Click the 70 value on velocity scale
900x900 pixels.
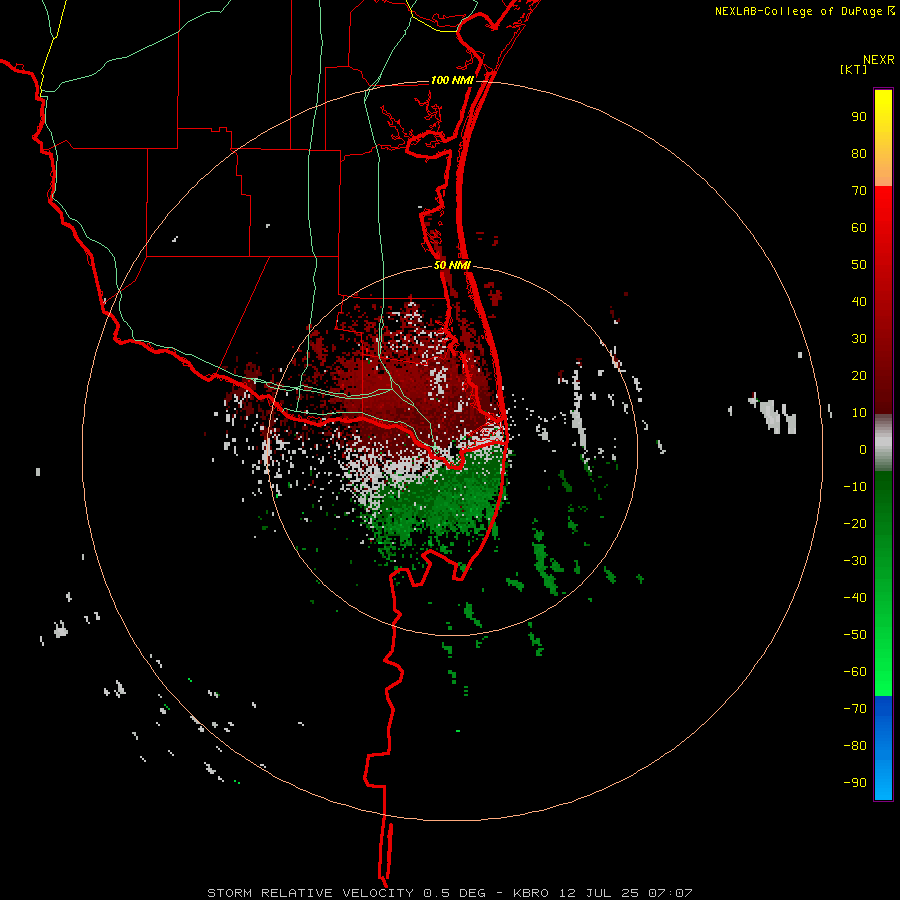point(859,191)
